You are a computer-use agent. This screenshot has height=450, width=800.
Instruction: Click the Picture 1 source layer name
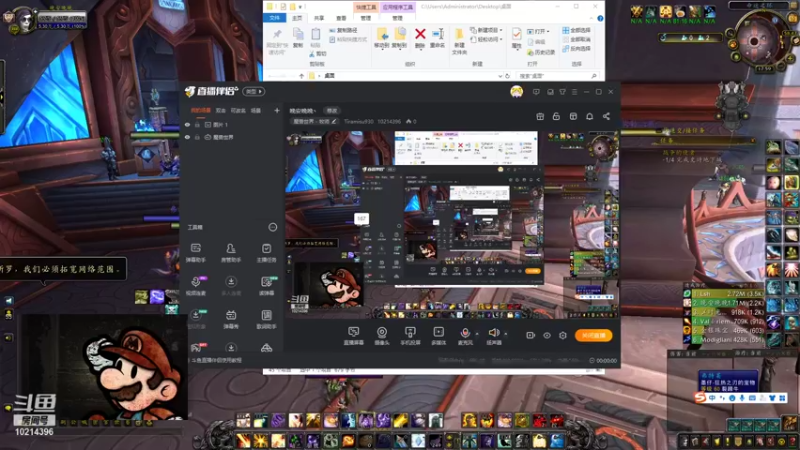click(x=220, y=124)
